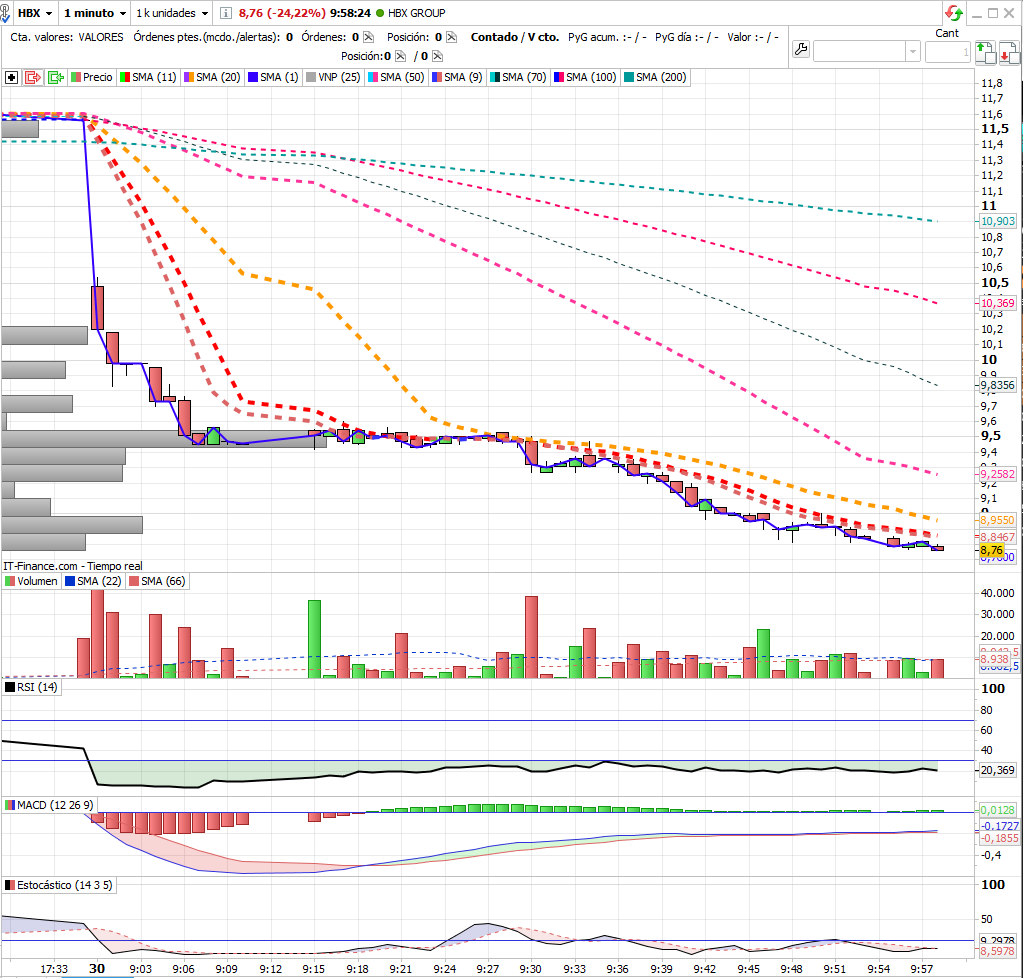The image size is (1023, 978).
Task: Click the MACD (12 26 9) indicator label
Action: tap(50, 805)
